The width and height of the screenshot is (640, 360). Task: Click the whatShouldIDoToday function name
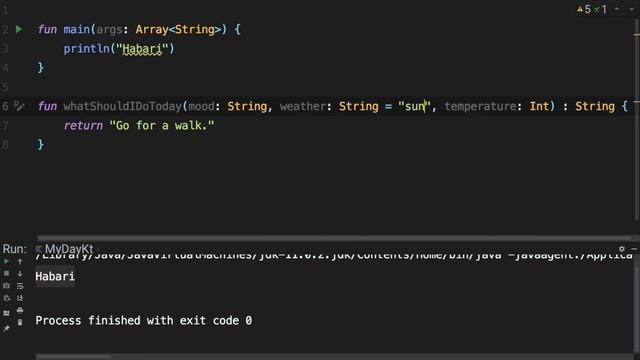[122, 106]
